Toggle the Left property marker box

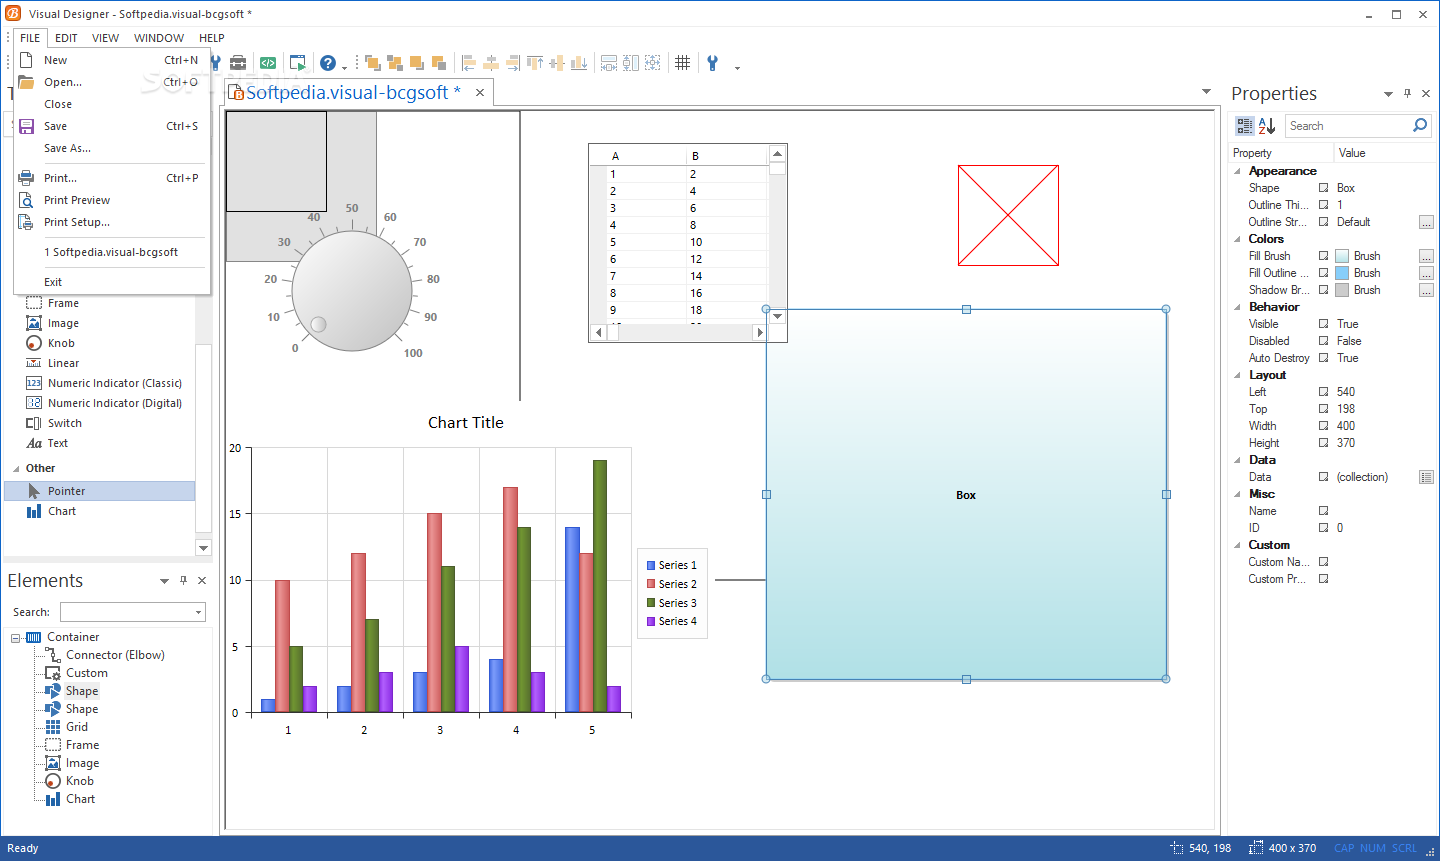[x=1323, y=392]
